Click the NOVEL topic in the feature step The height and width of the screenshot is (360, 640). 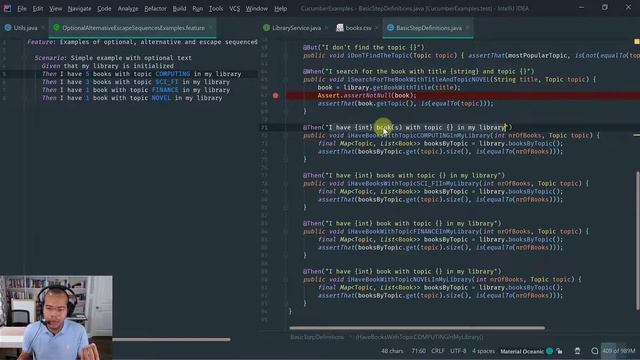[161, 98]
